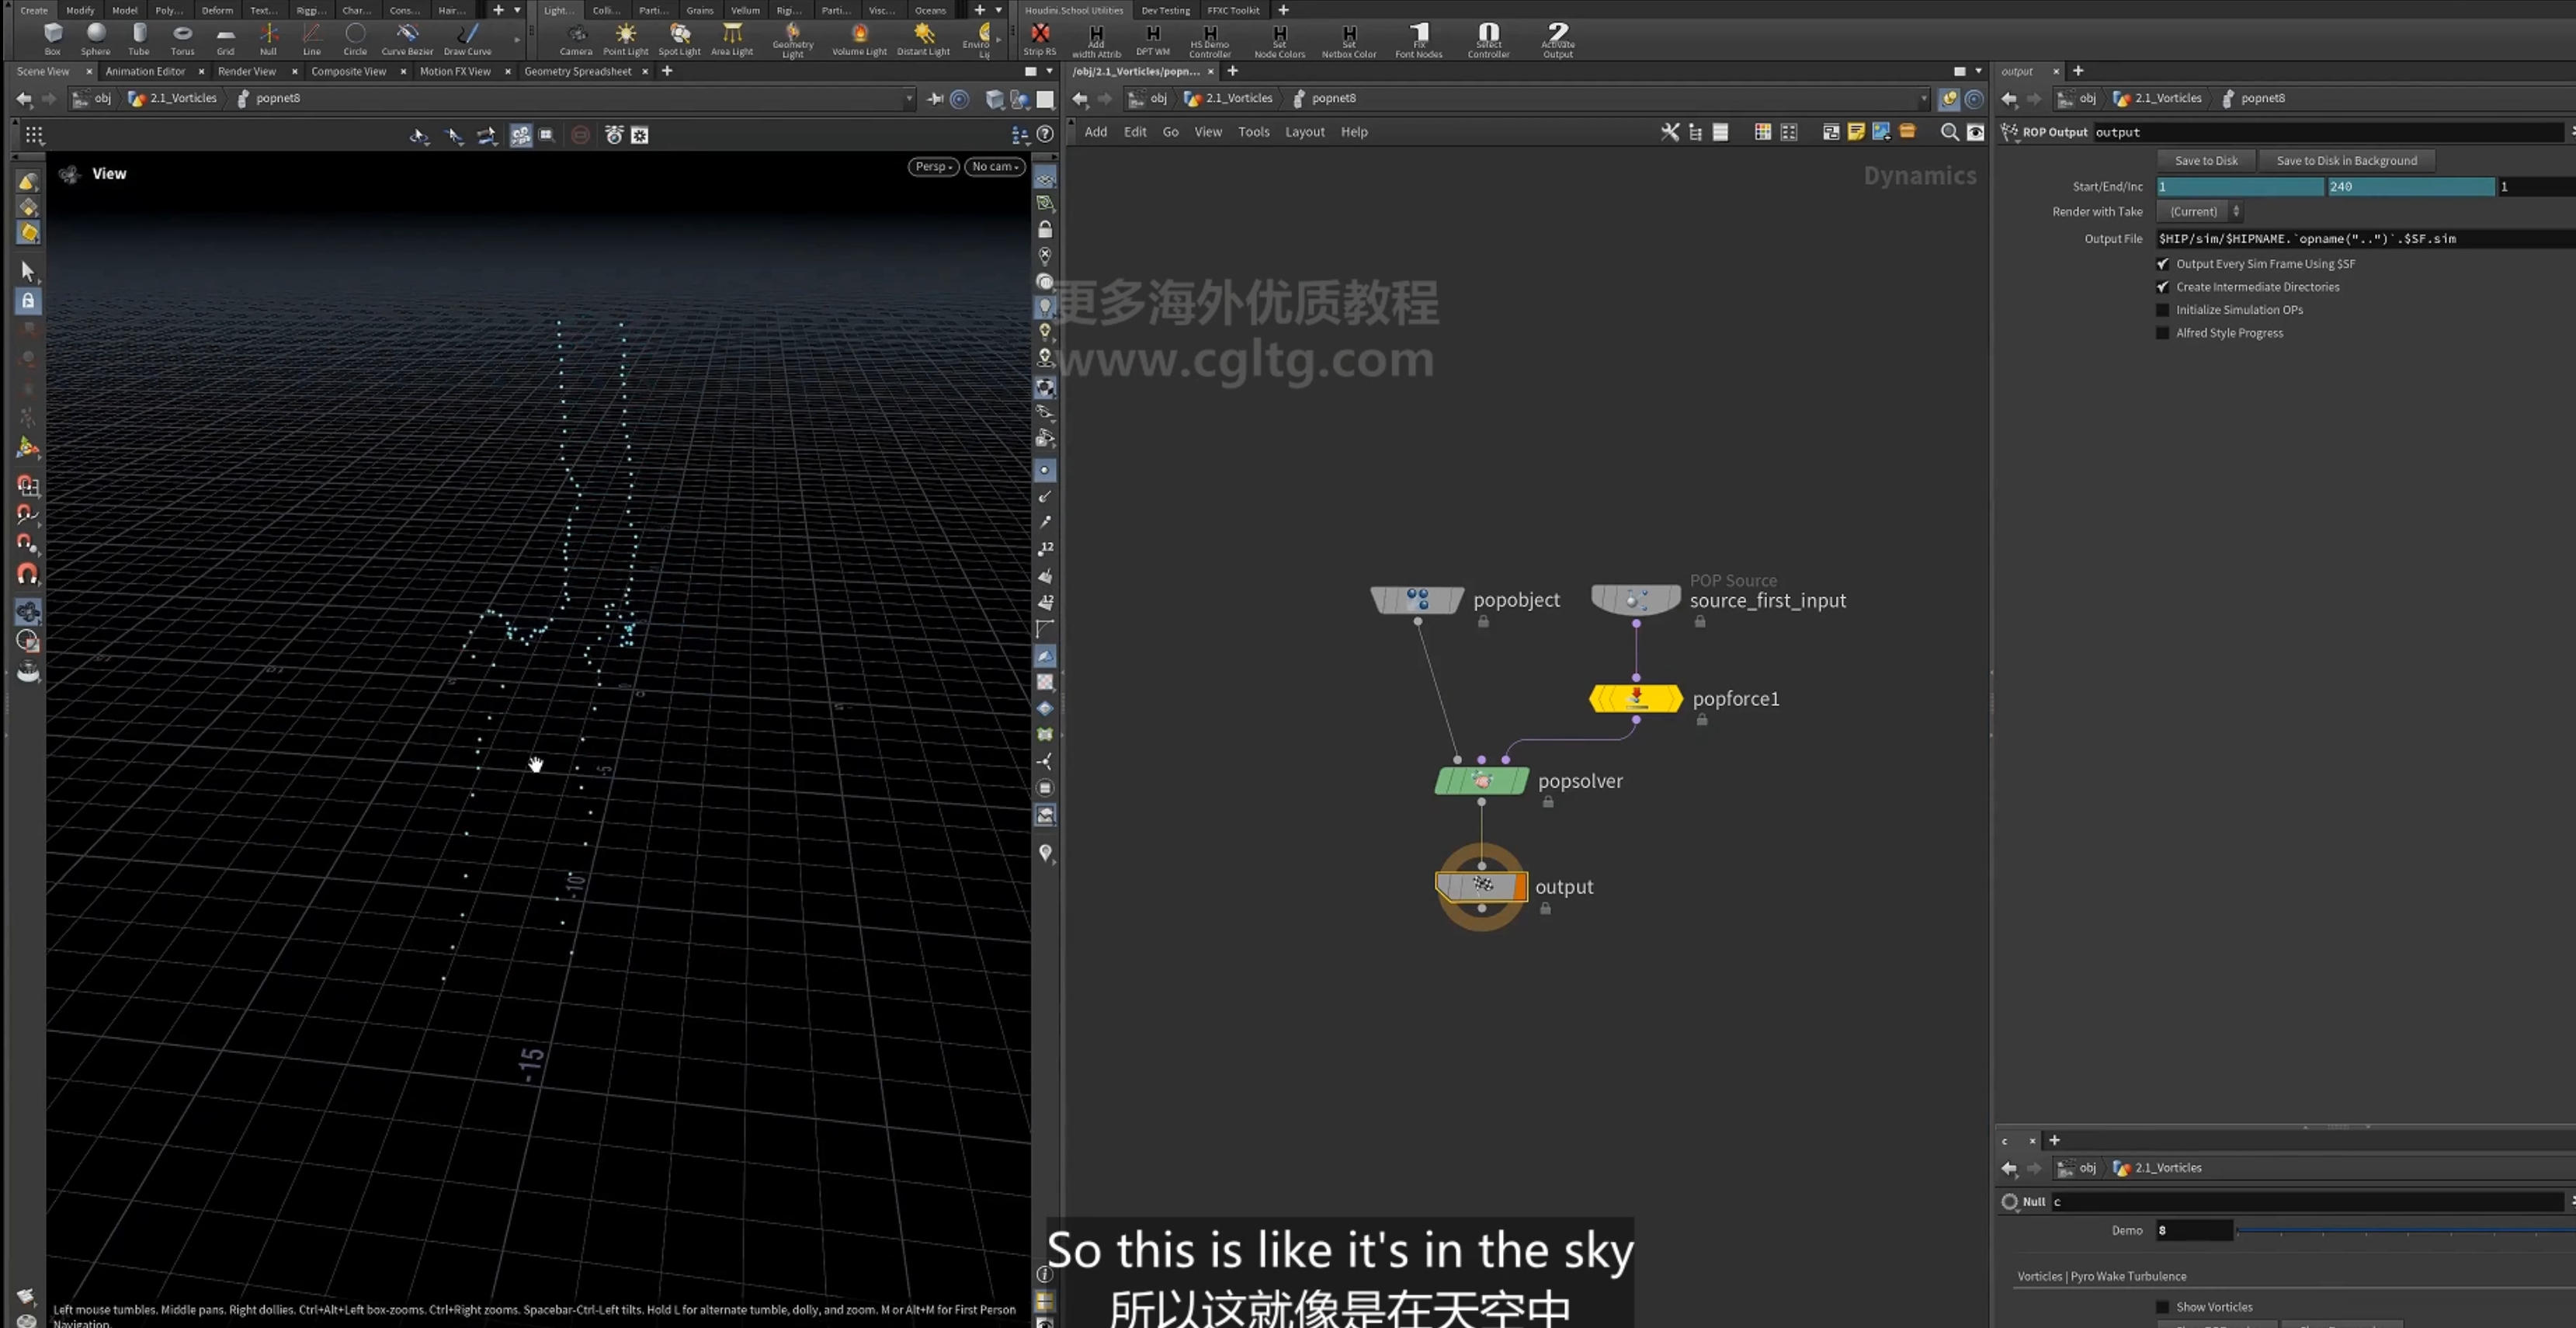Select the popobject node

(x=1417, y=600)
